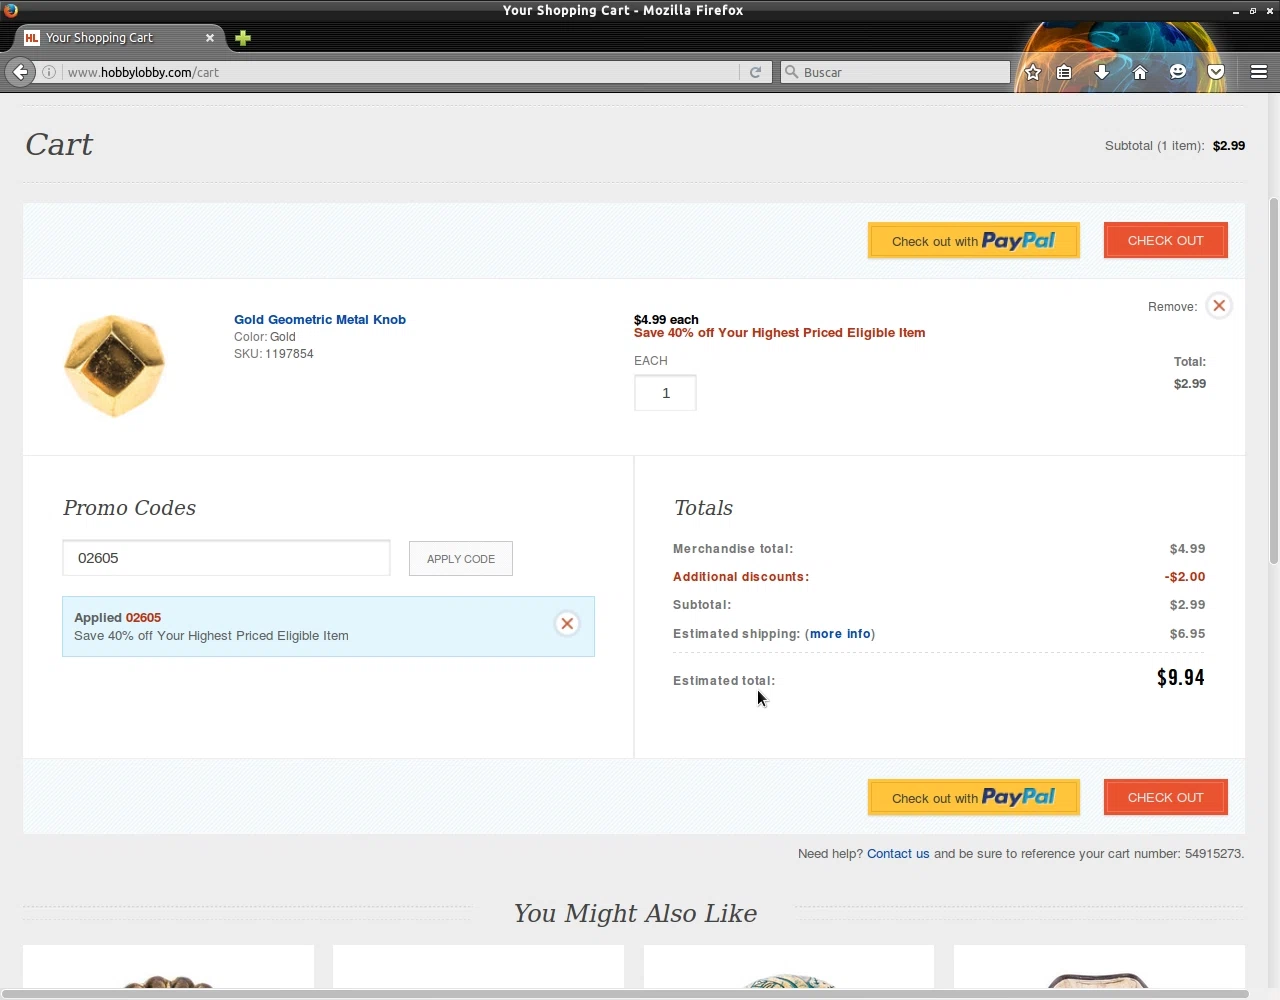The width and height of the screenshot is (1280, 1000).
Task: Click the address bar URL field
Action: (x=400, y=72)
